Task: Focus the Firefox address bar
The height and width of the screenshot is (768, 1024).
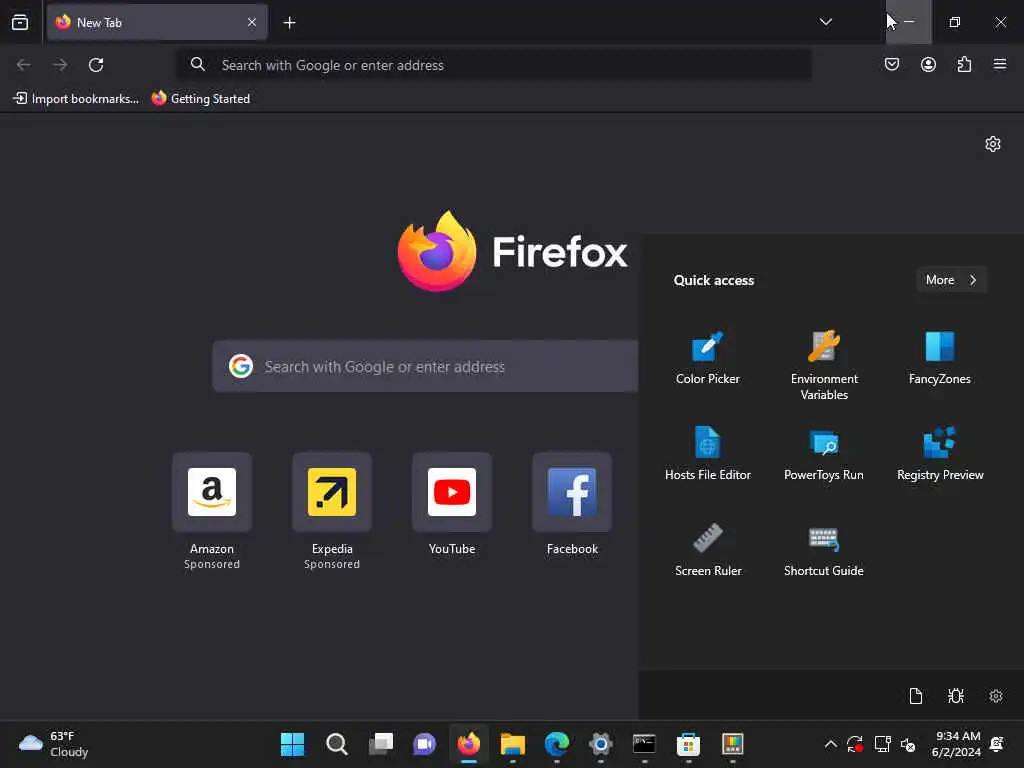Action: (494, 65)
